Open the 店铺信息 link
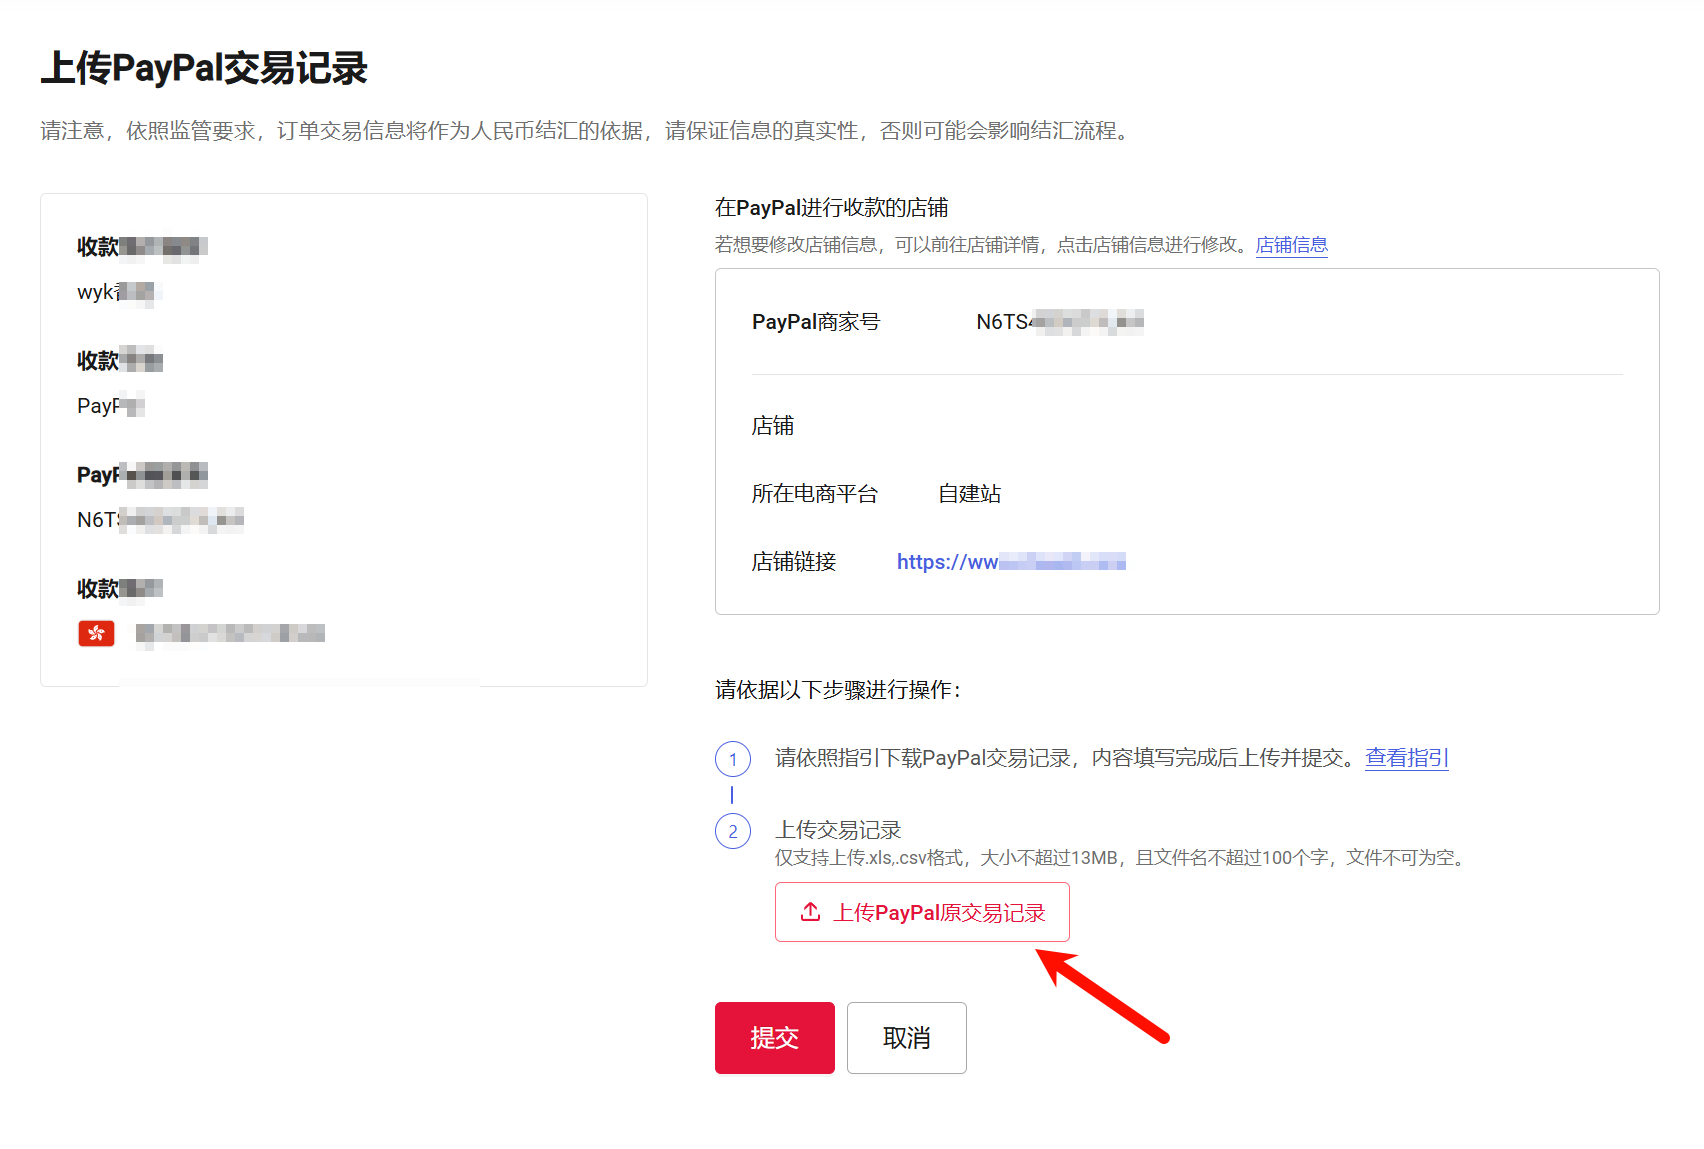The height and width of the screenshot is (1149, 1704). pos(1291,245)
